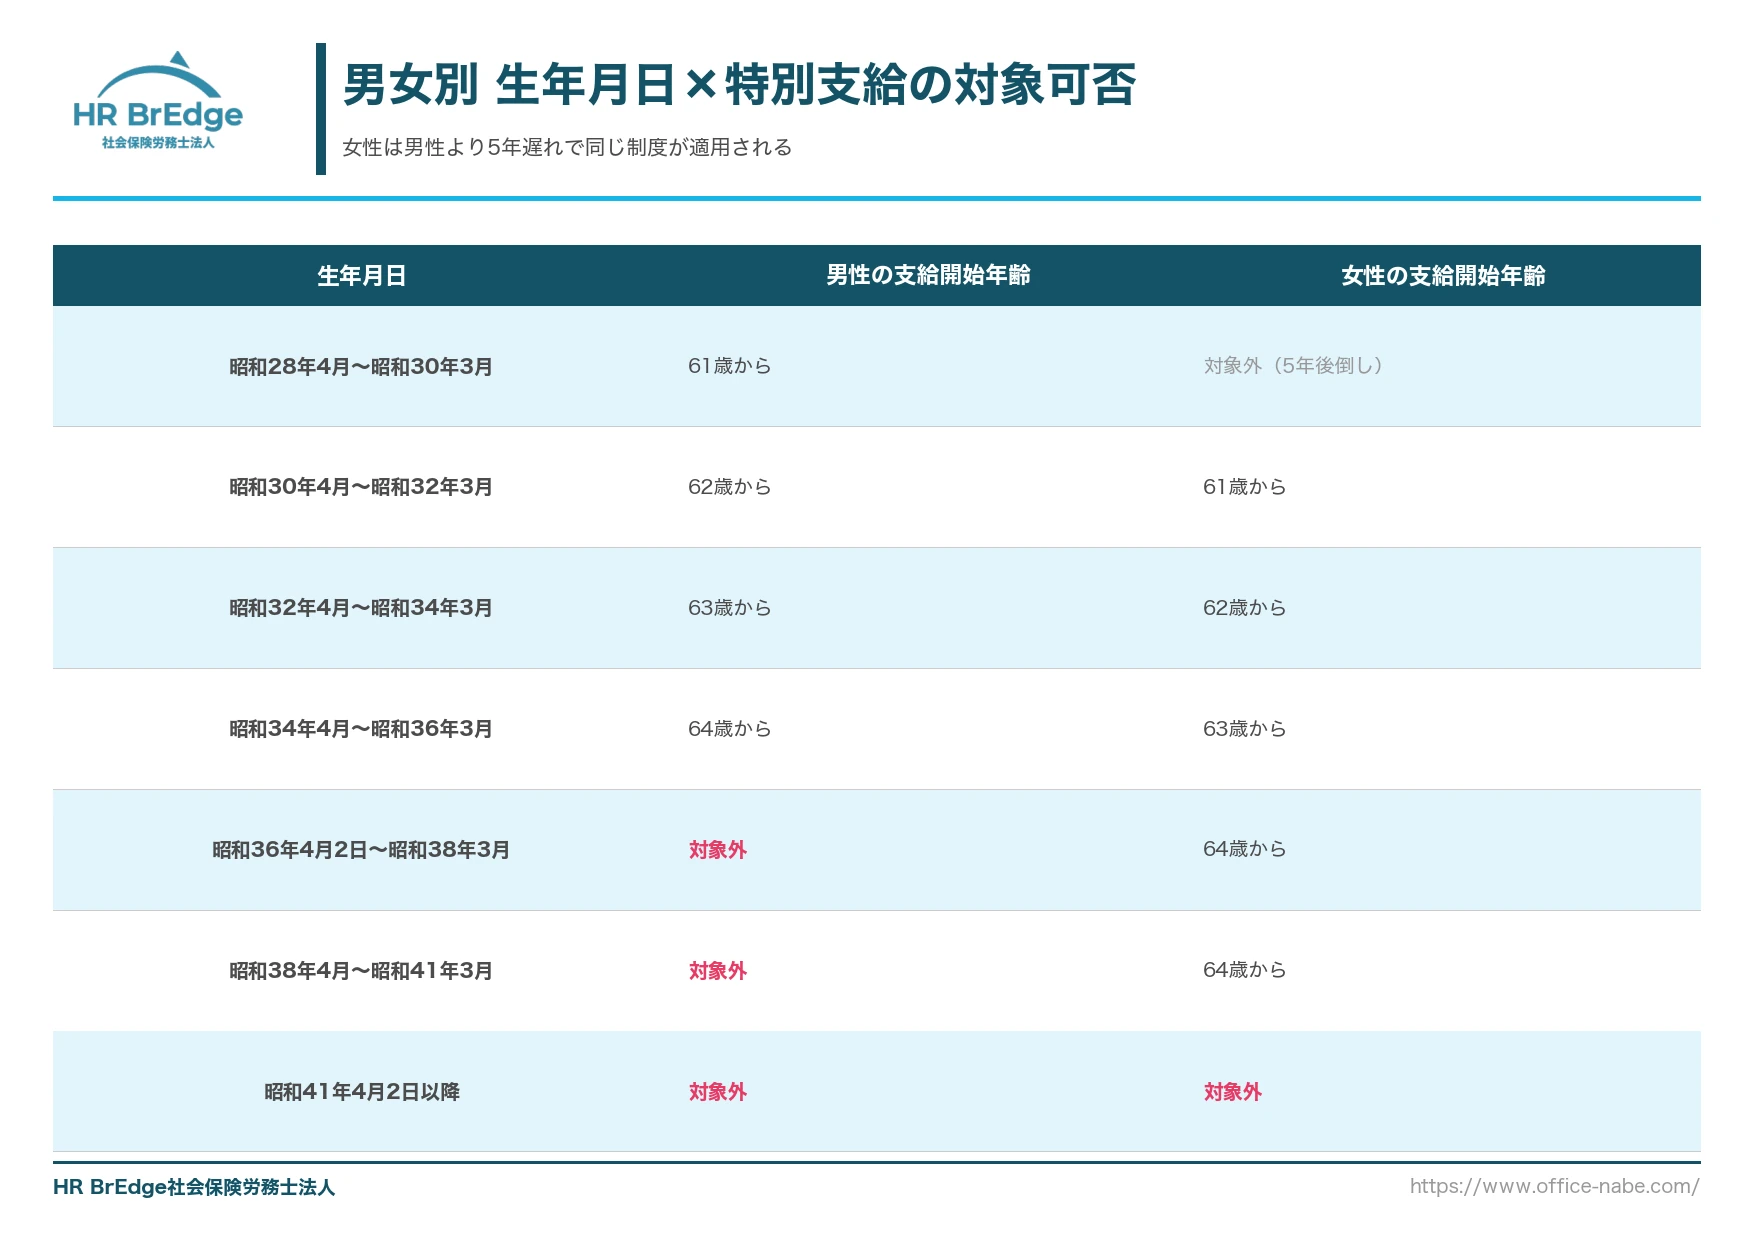The height and width of the screenshot is (1240, 1753).
Task: Select cell 昭和38年4月〜昭和41年3月
Action: pos(361,971)
